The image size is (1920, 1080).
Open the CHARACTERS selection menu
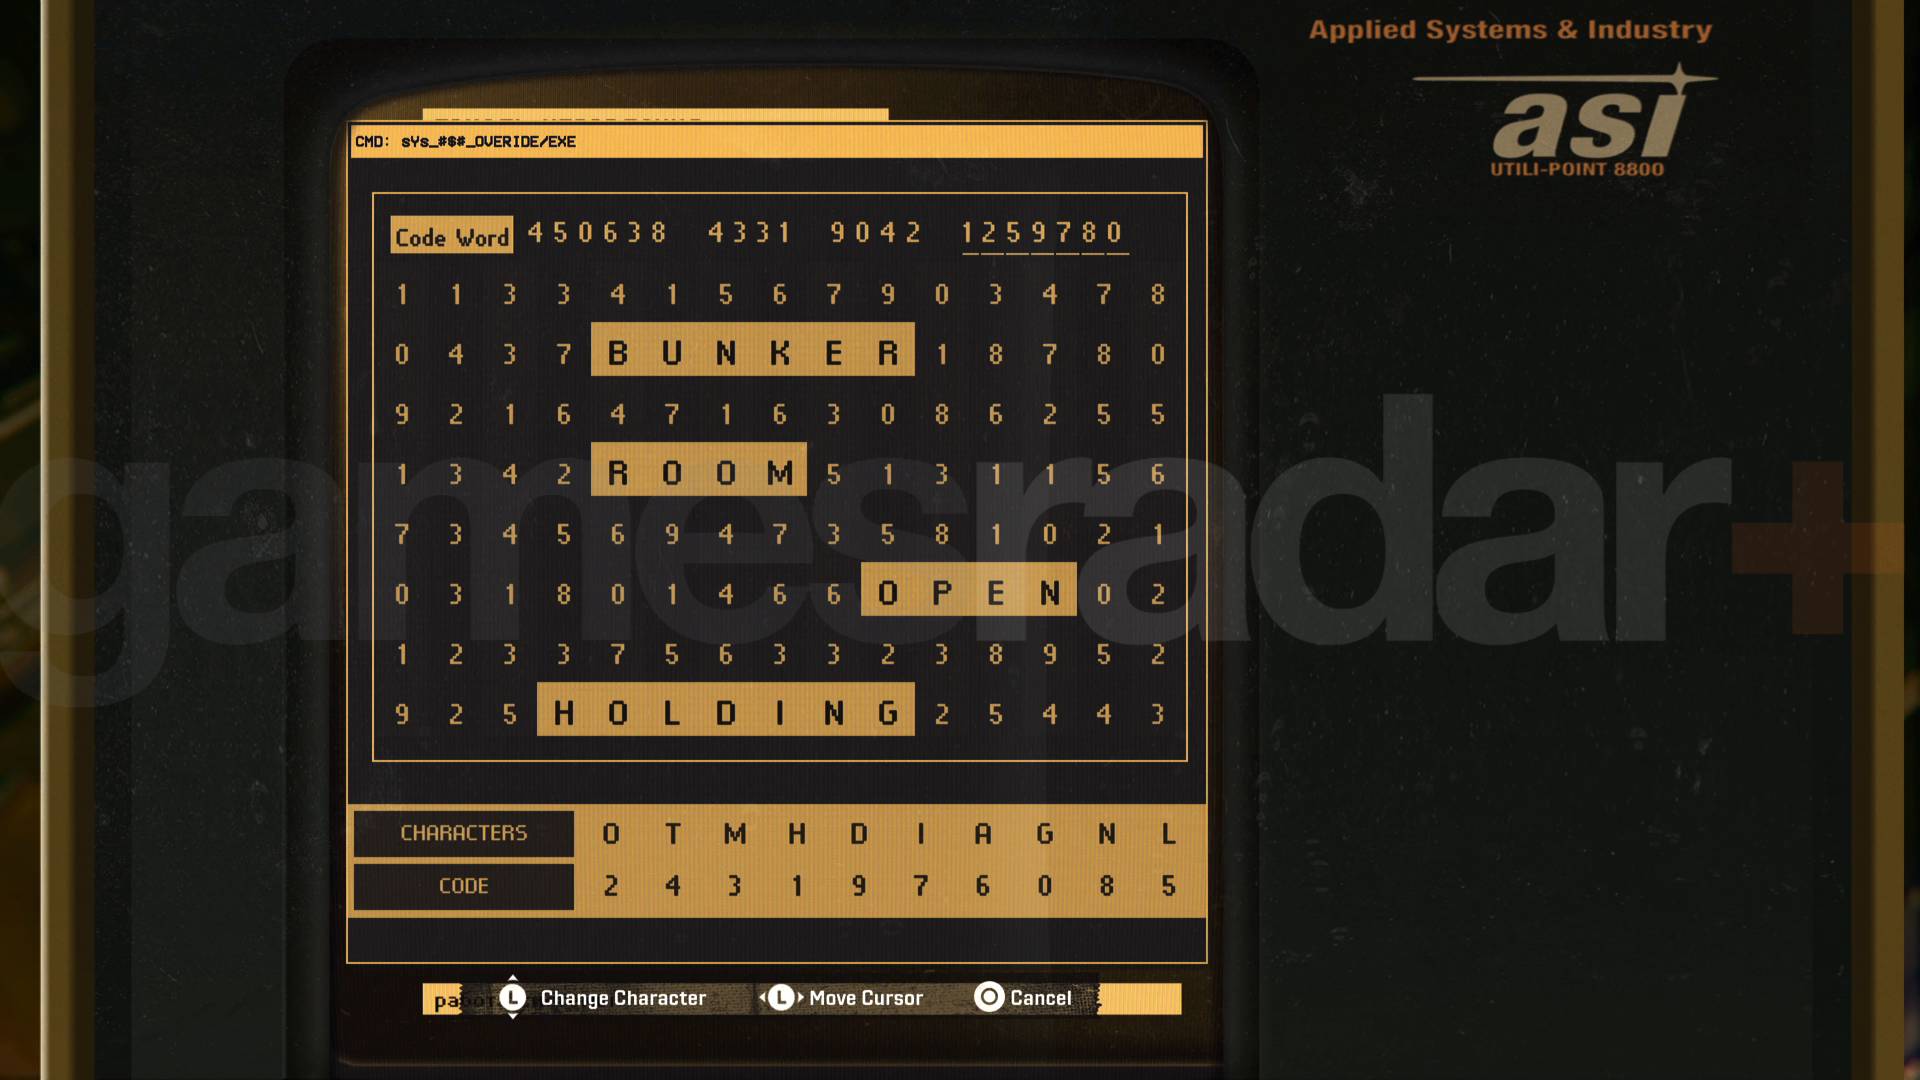click(463, 832)
